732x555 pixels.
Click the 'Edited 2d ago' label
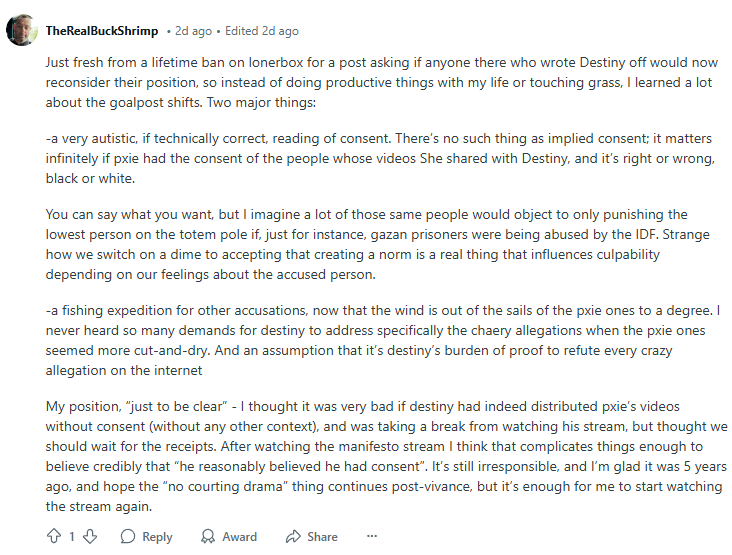click(x=261, y=31)
